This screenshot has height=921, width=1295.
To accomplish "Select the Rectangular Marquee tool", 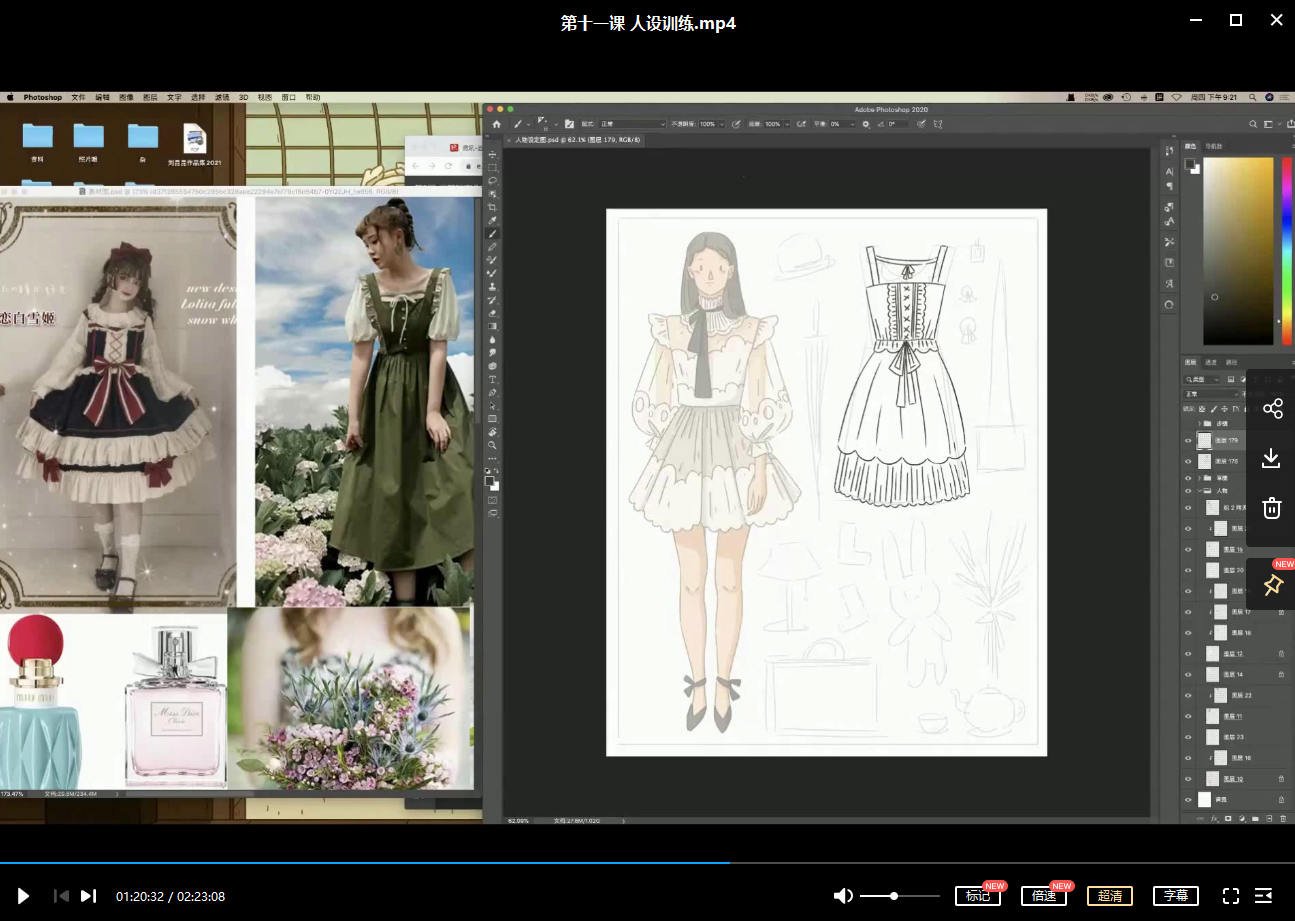I will [x=493, y=168].
